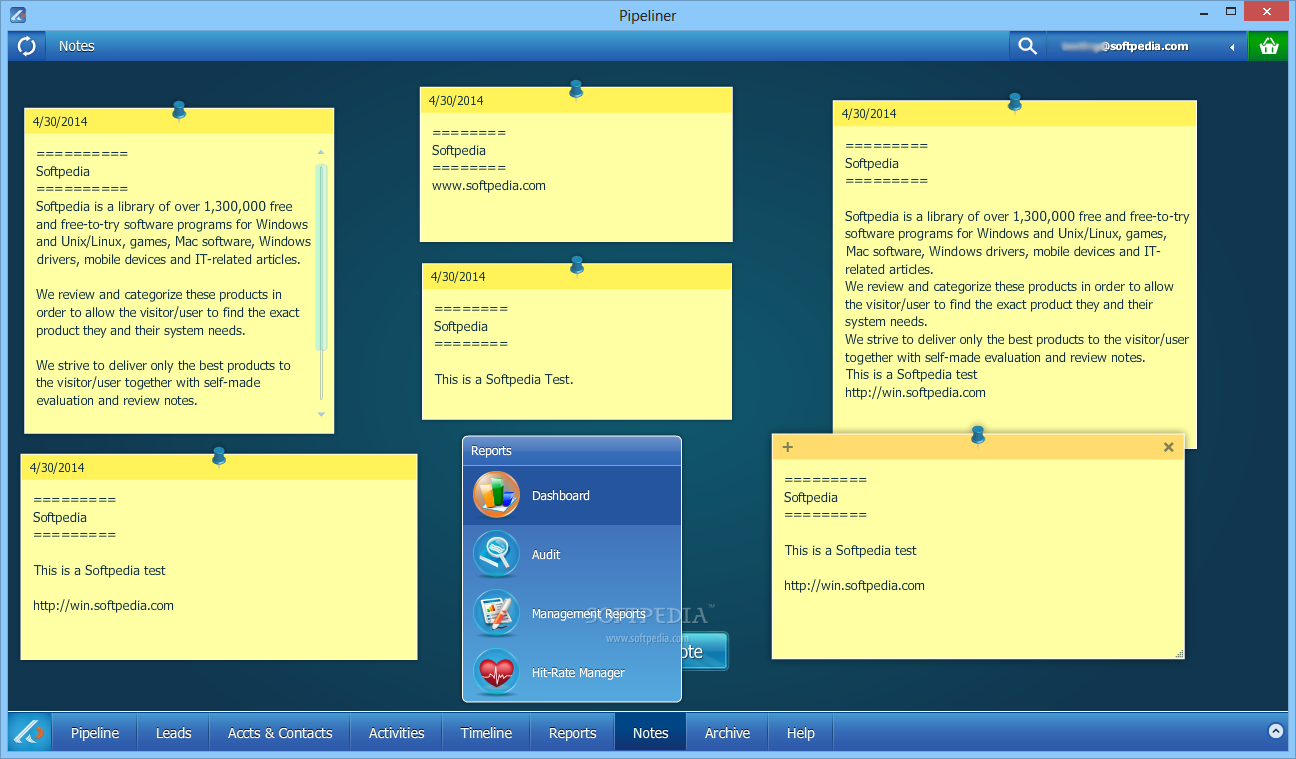Open the Timeline tab

click(486, 733)
